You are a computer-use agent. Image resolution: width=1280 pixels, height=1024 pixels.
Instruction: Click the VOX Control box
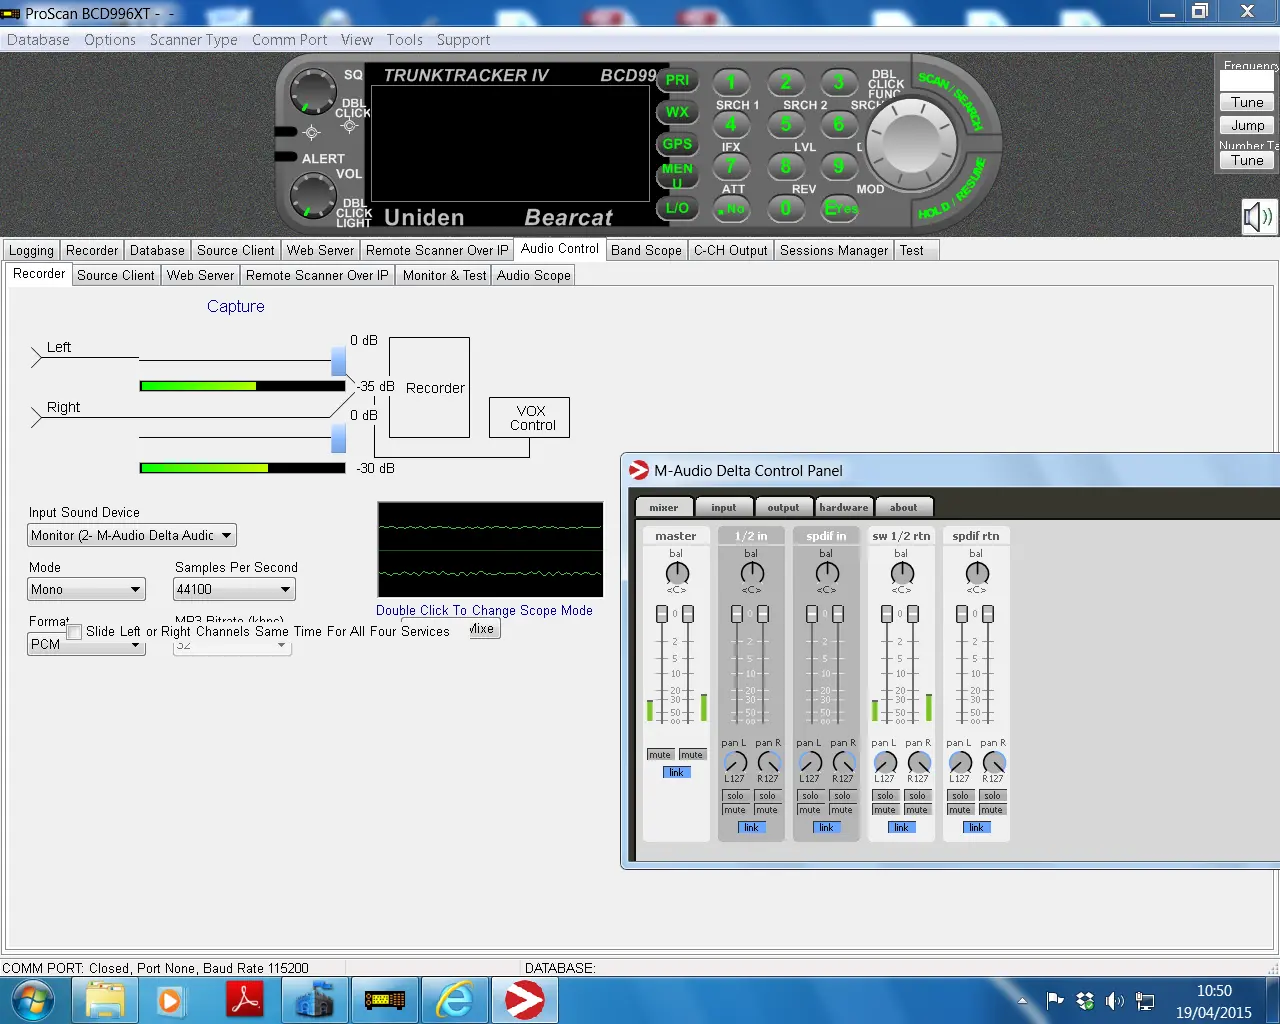point(530,418)
